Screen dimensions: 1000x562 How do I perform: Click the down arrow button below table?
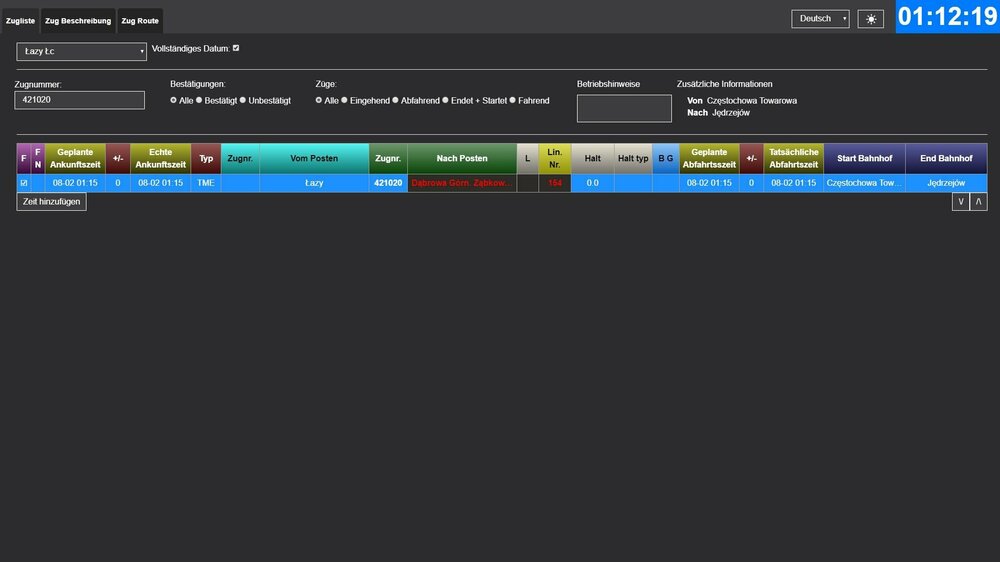point(960,202)
